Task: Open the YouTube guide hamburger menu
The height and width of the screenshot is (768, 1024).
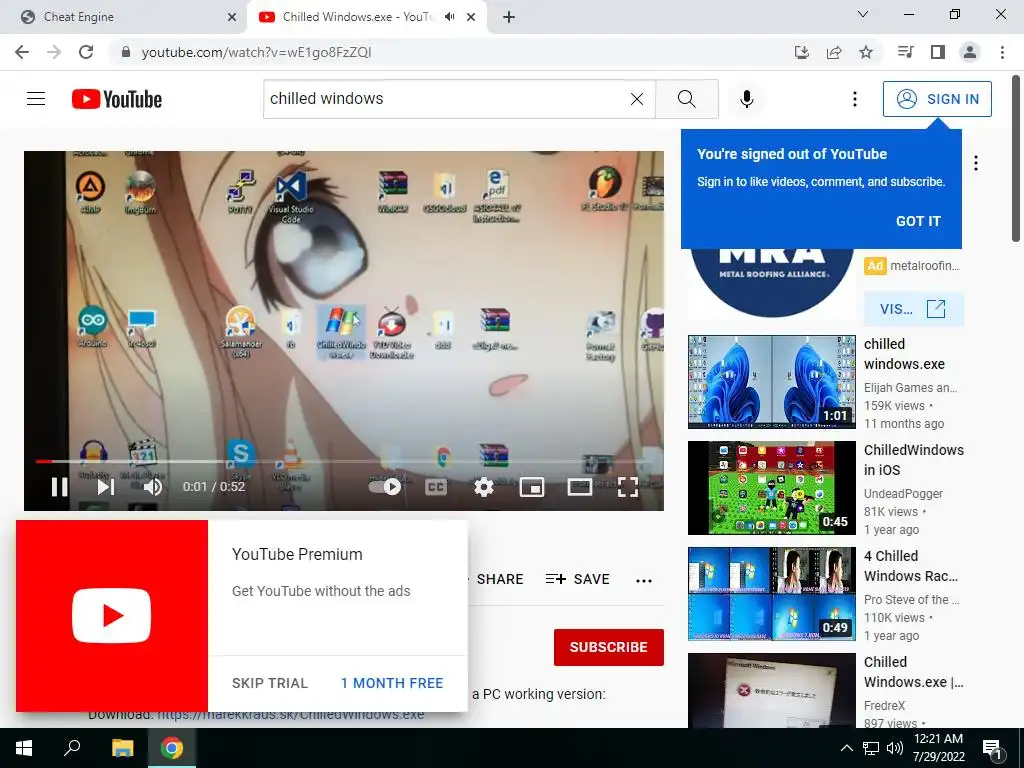Action: [x=36, y=99]
